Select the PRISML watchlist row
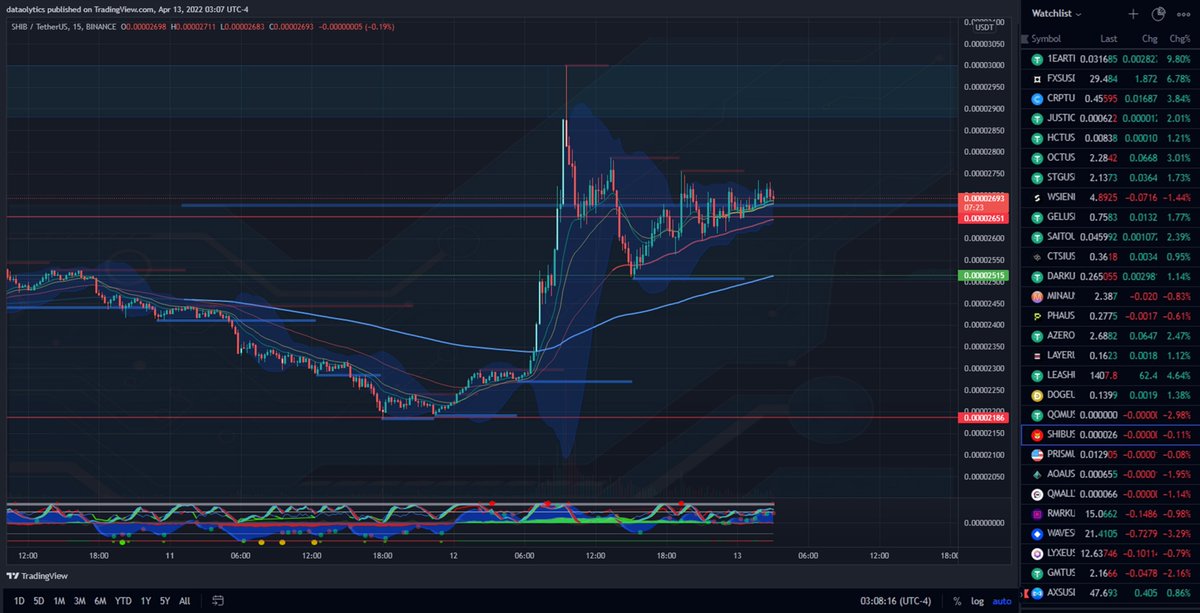Viewport: 1200px width, 613px height. 1110,454
